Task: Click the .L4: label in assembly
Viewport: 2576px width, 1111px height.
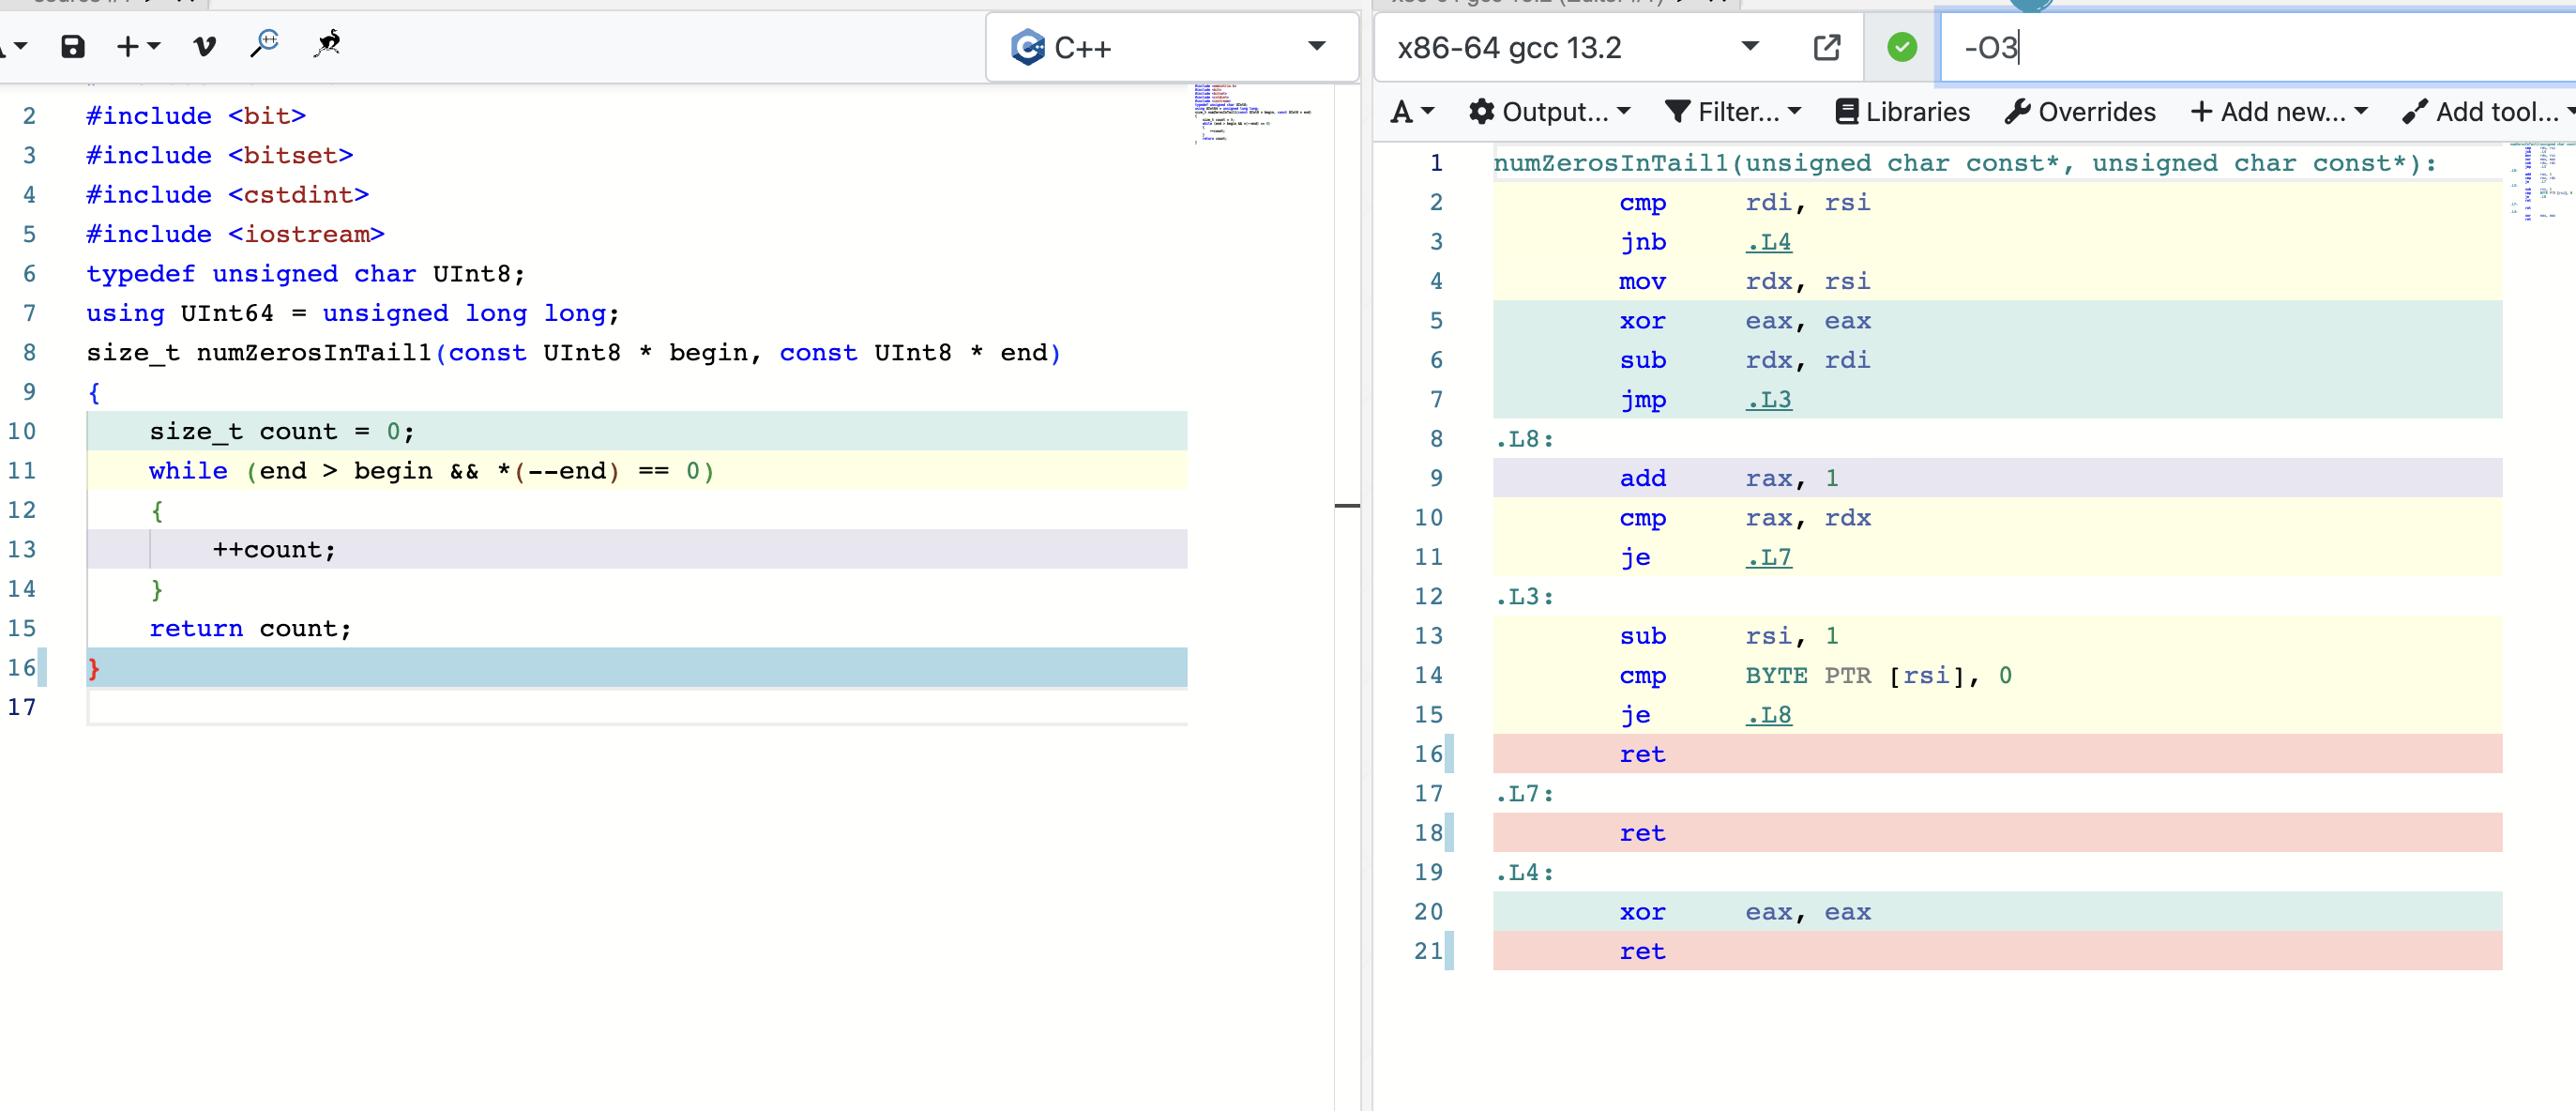Action: click(1525, 873)
